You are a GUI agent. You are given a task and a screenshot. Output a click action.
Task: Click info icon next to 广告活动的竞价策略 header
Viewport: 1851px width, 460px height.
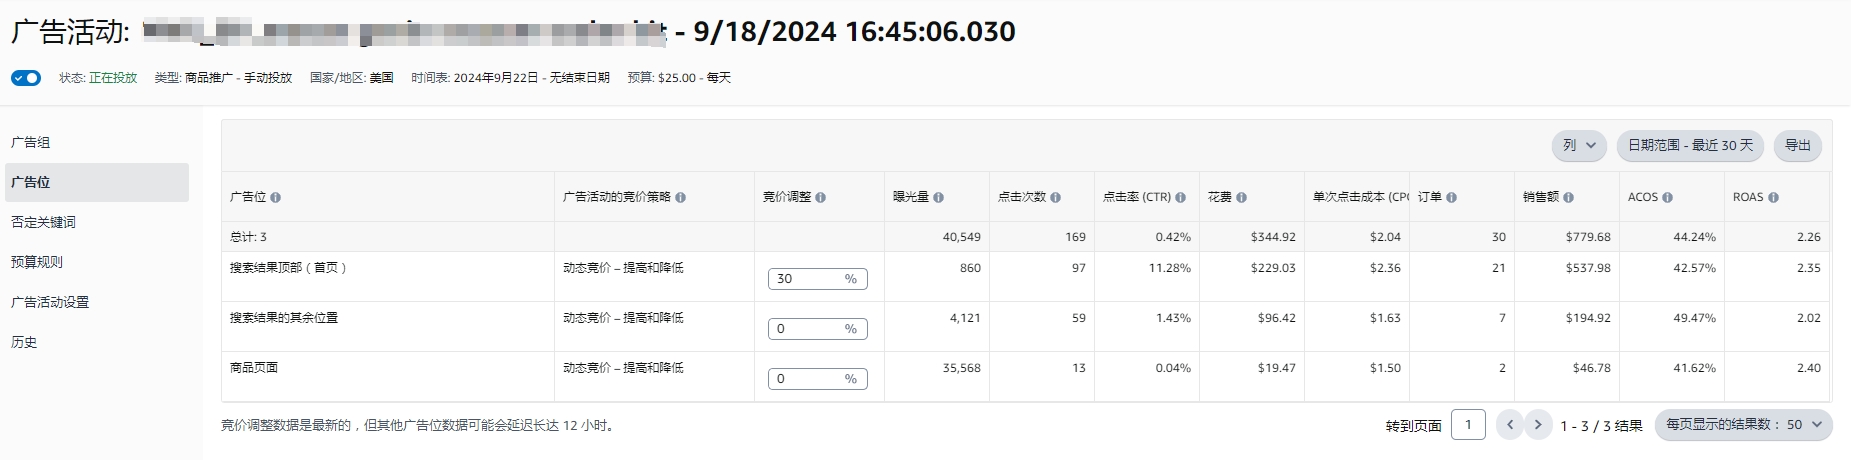(x=680, y=198)
